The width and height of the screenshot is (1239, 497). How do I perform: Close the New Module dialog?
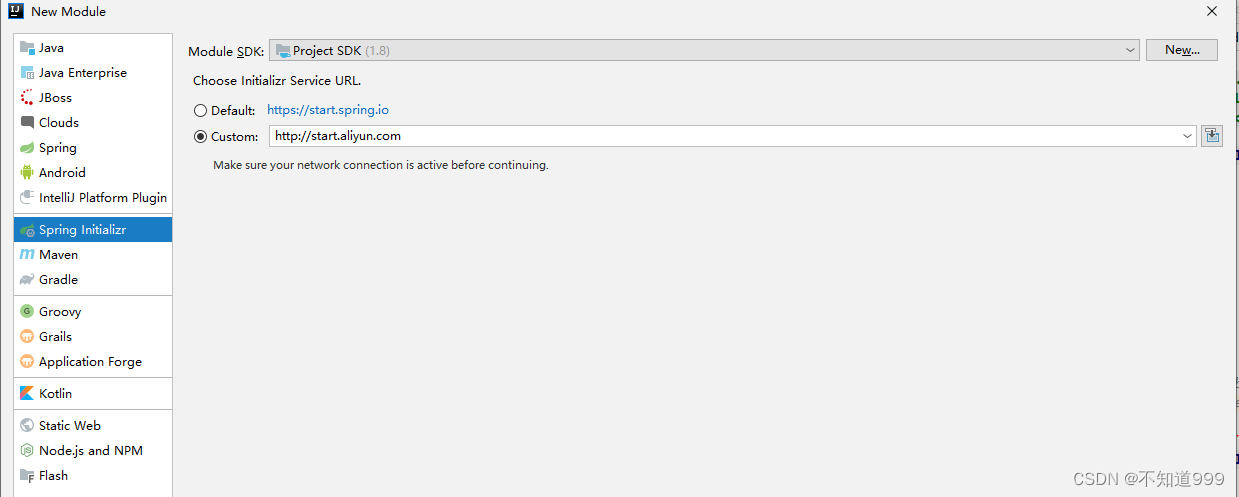1212,12
